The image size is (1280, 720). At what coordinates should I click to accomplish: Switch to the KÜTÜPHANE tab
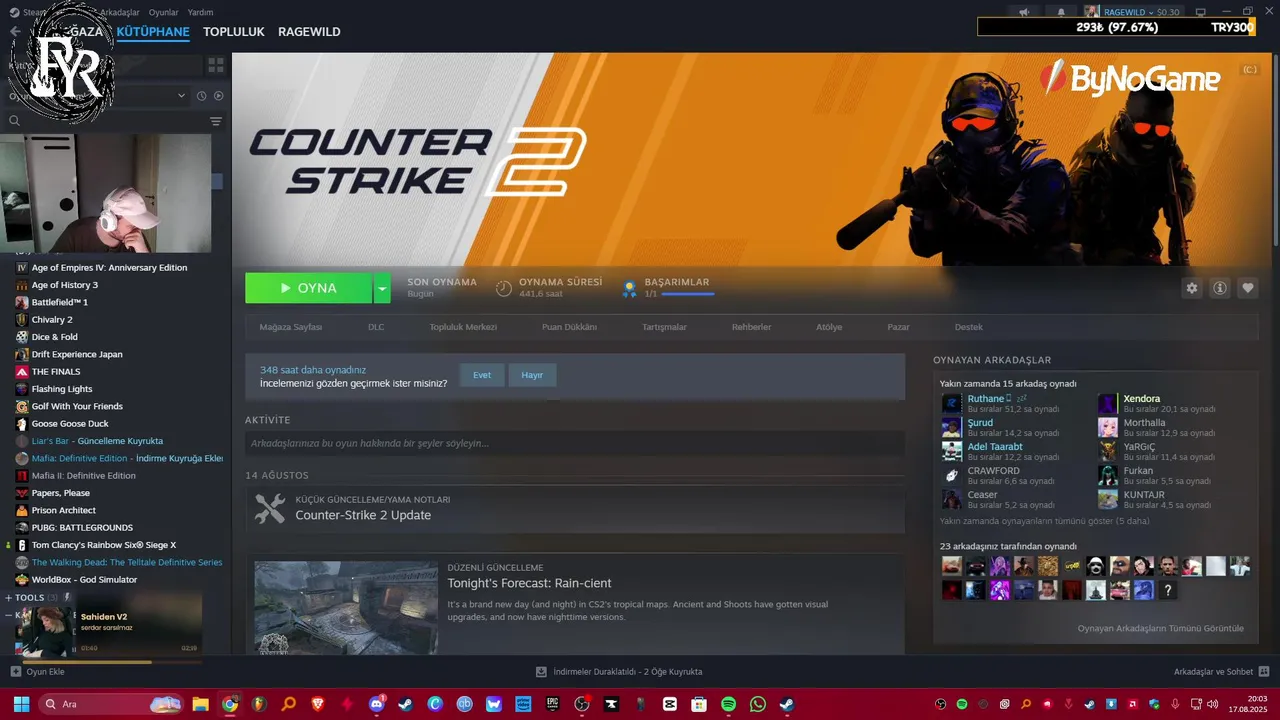point(153,32)
